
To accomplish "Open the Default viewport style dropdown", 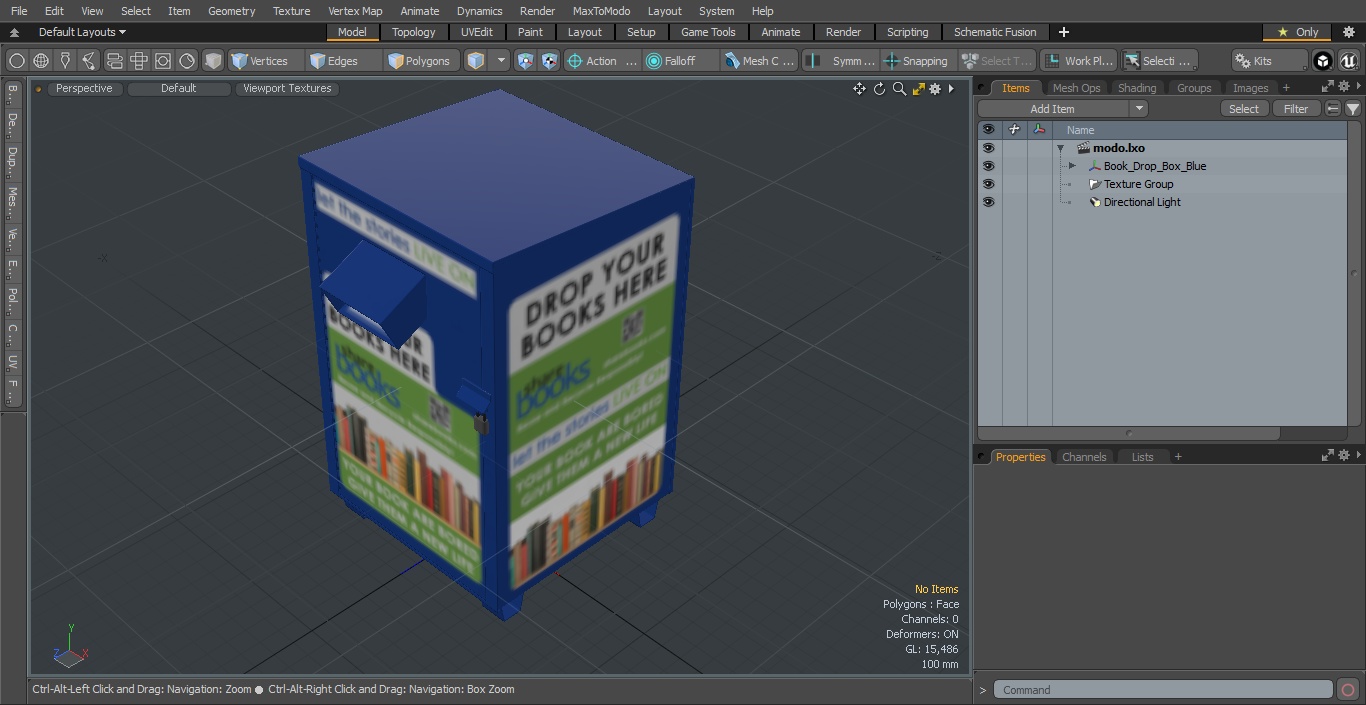I will point(178,88).
